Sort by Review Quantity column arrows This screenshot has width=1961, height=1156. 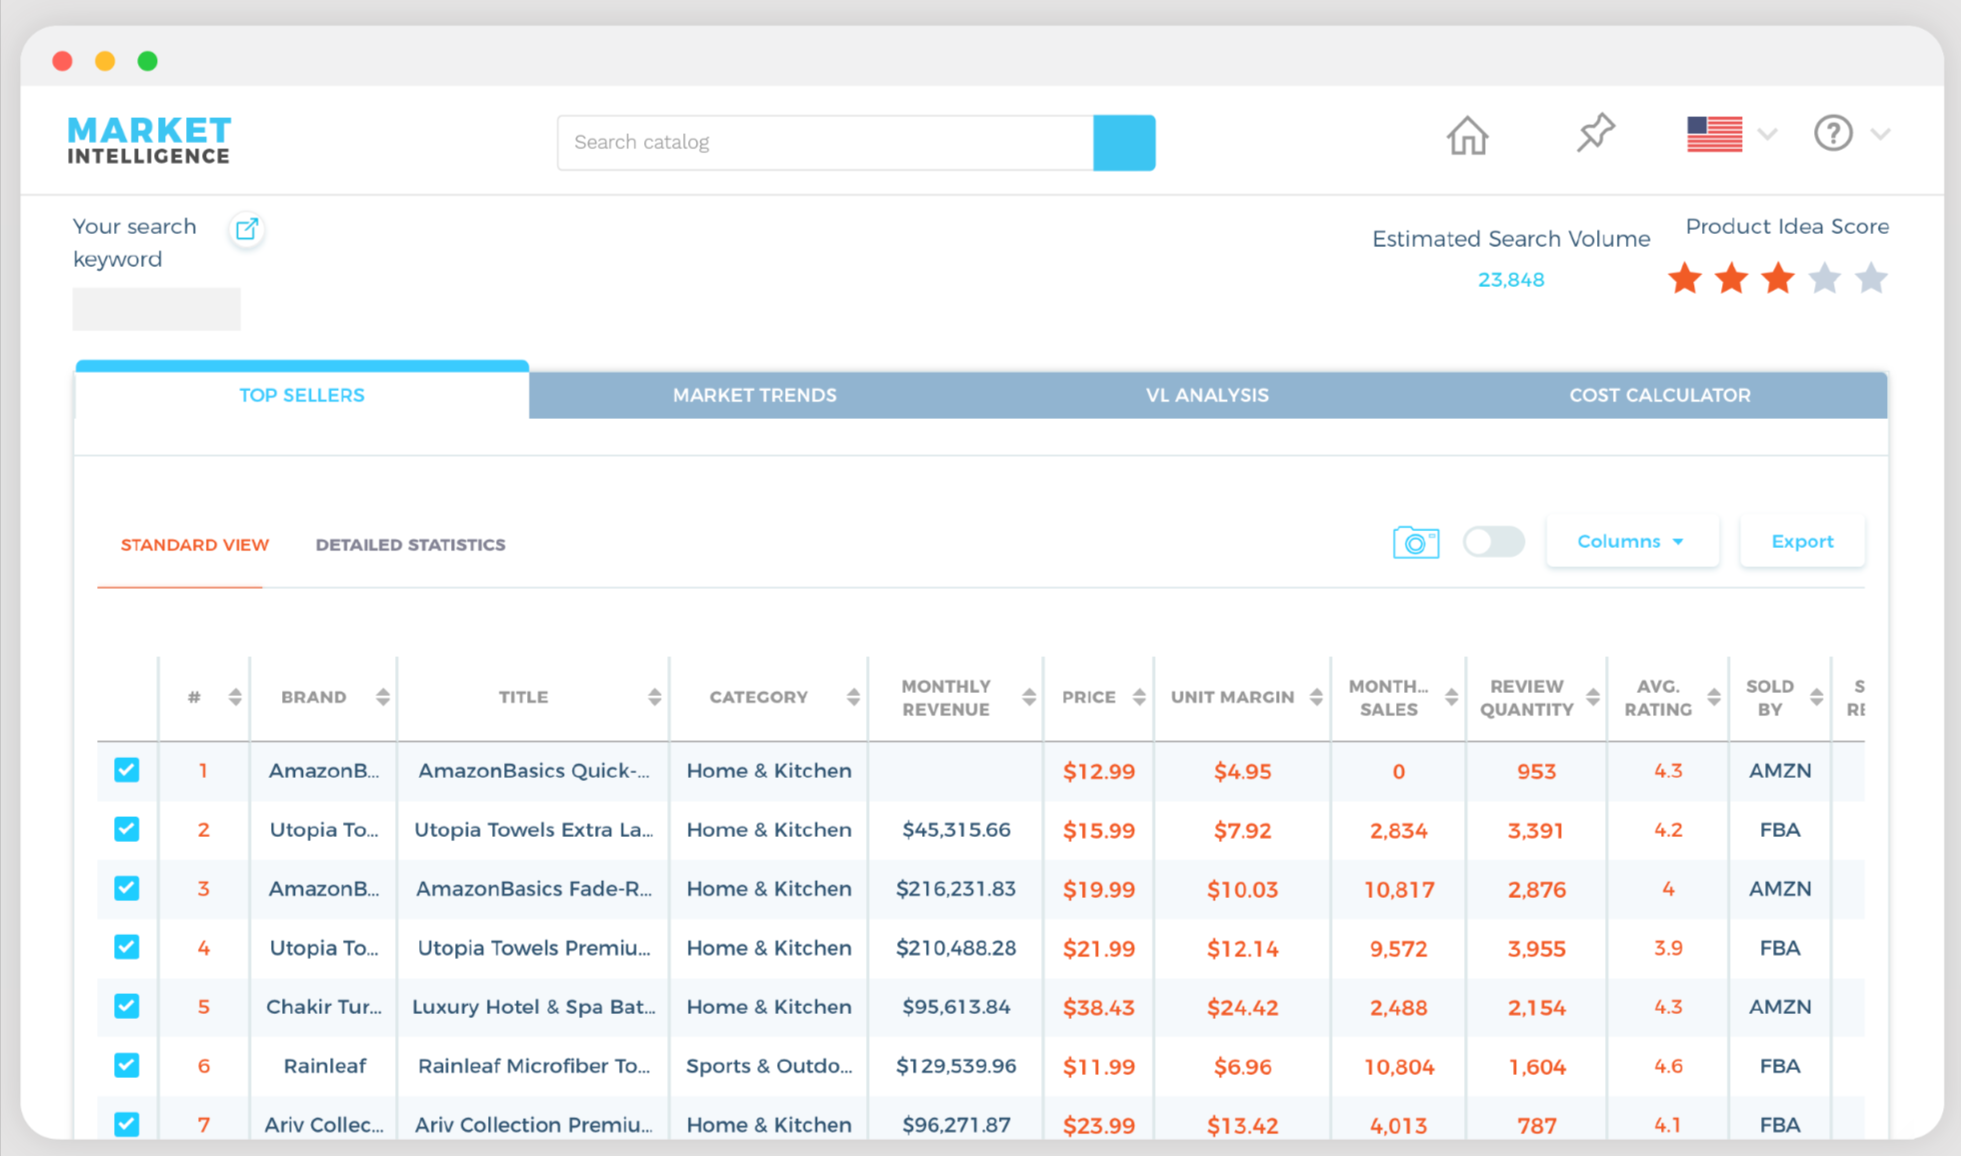click(1593, 697)
